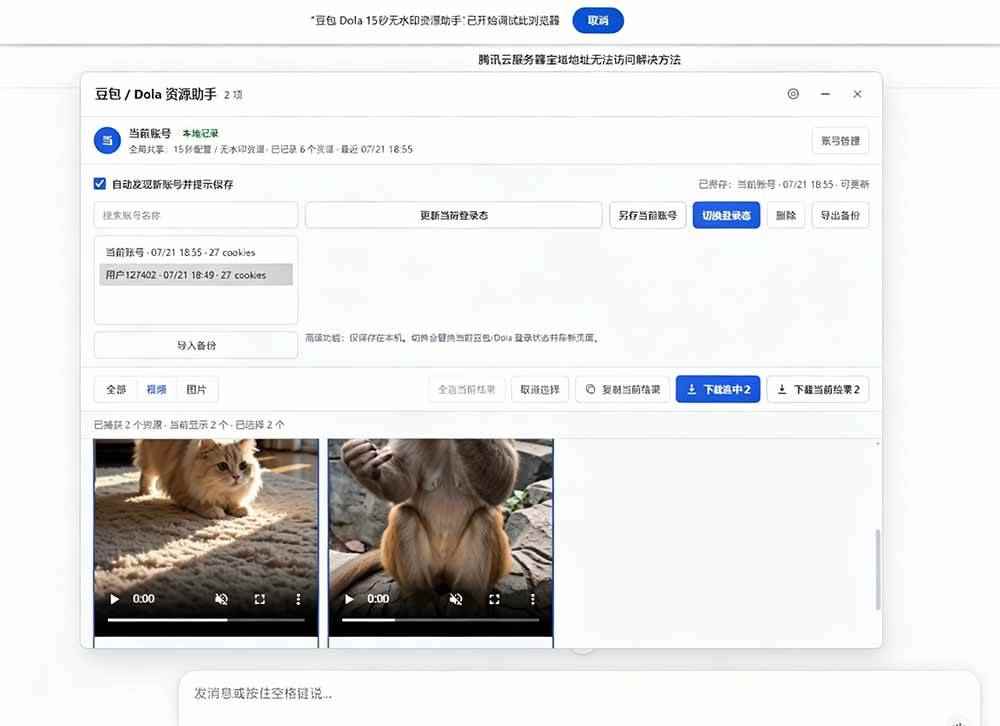Click the blue 下载选中 2 button
The width and height of the screenshot is (1000, 726).
click(718, 389)
